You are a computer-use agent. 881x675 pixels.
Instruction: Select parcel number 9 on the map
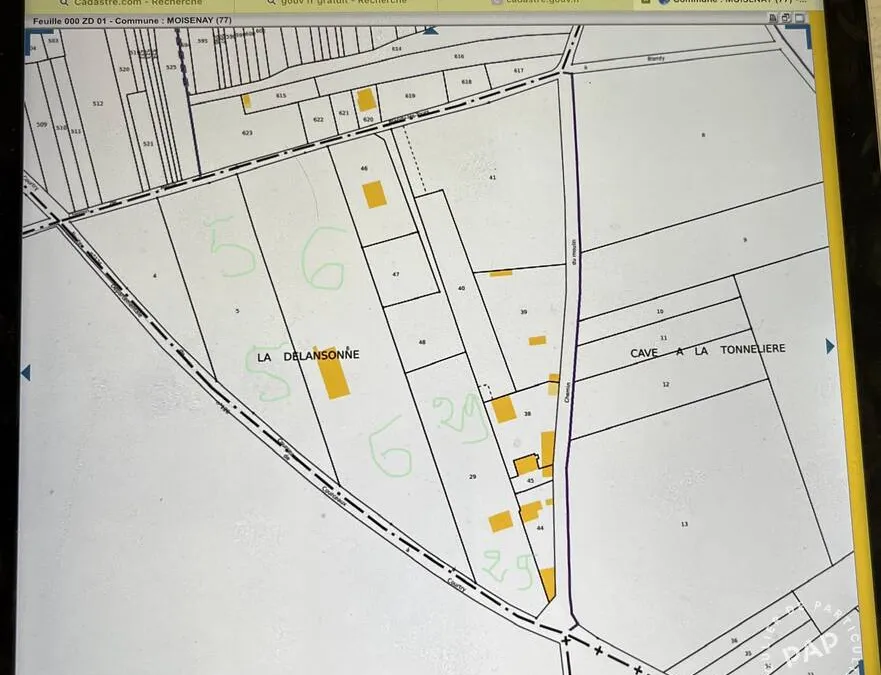click(x=746, y=240)
